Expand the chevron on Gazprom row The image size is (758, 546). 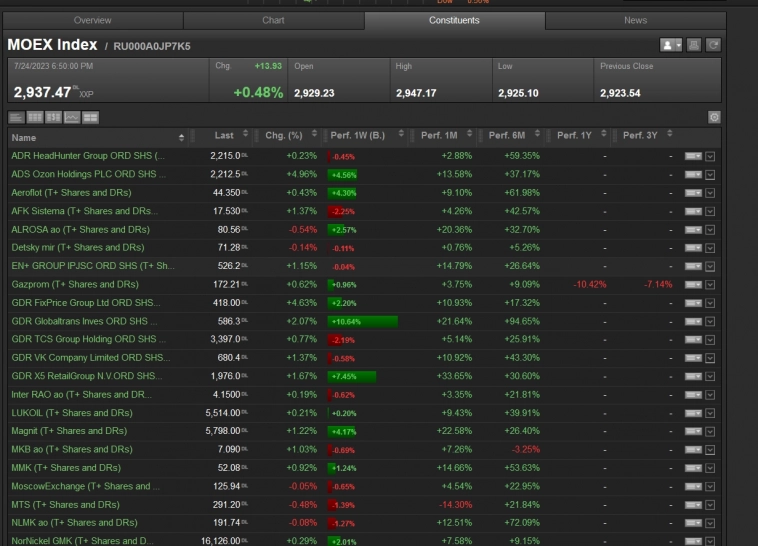(x=710, y=284)
